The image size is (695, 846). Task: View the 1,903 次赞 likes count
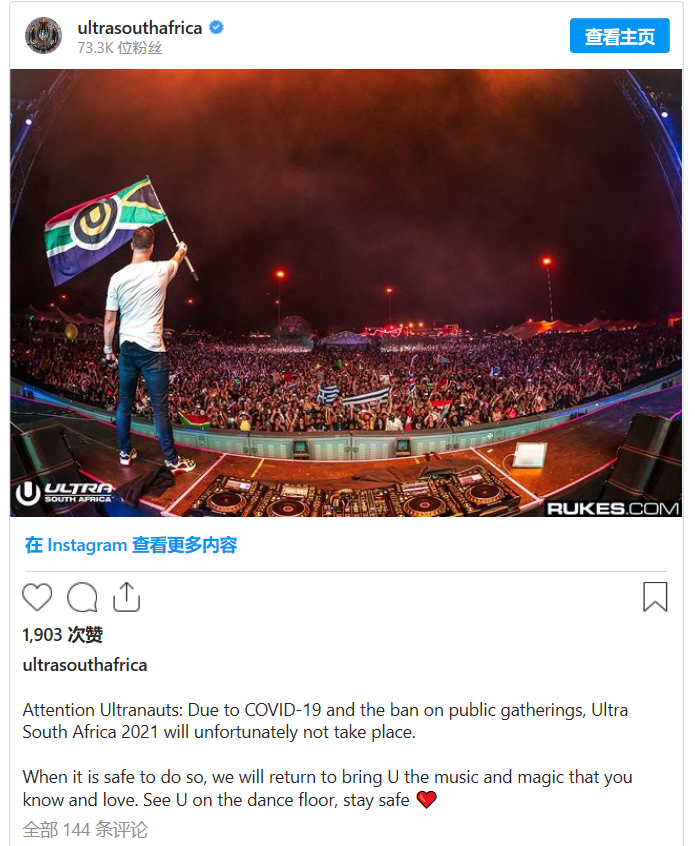coord(63,634)
